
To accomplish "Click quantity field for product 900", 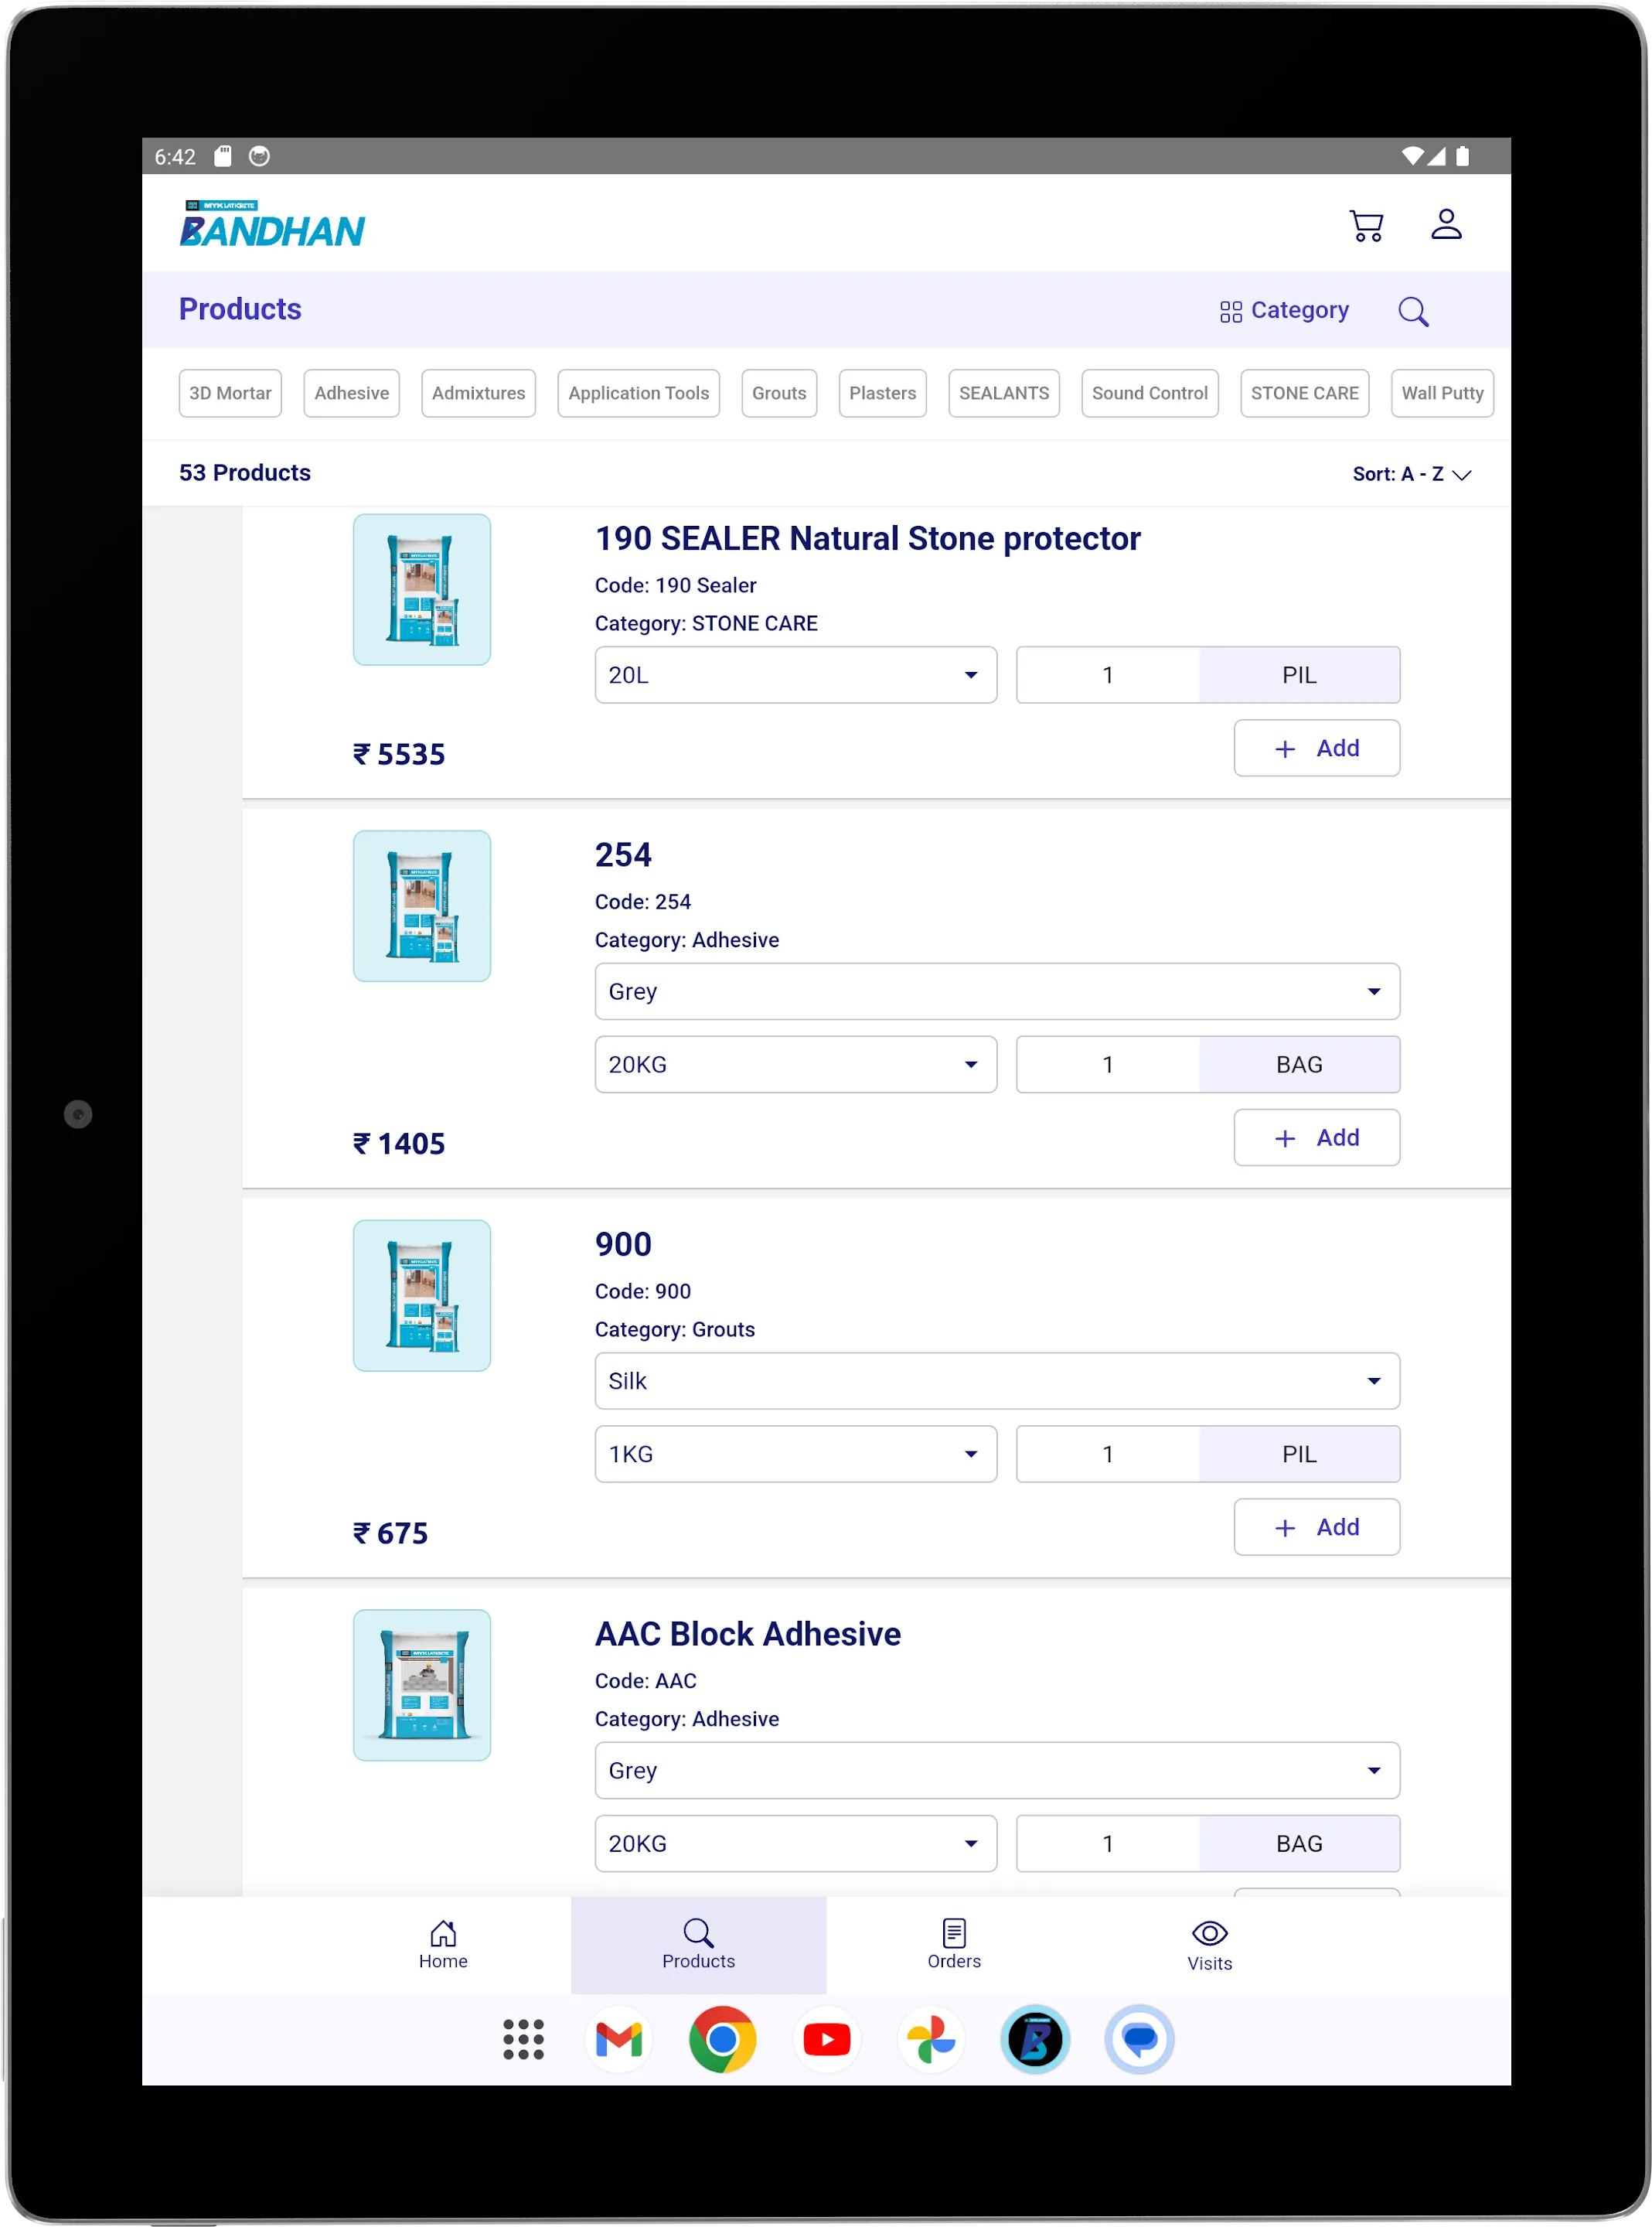I will tap(1107, 1453).
